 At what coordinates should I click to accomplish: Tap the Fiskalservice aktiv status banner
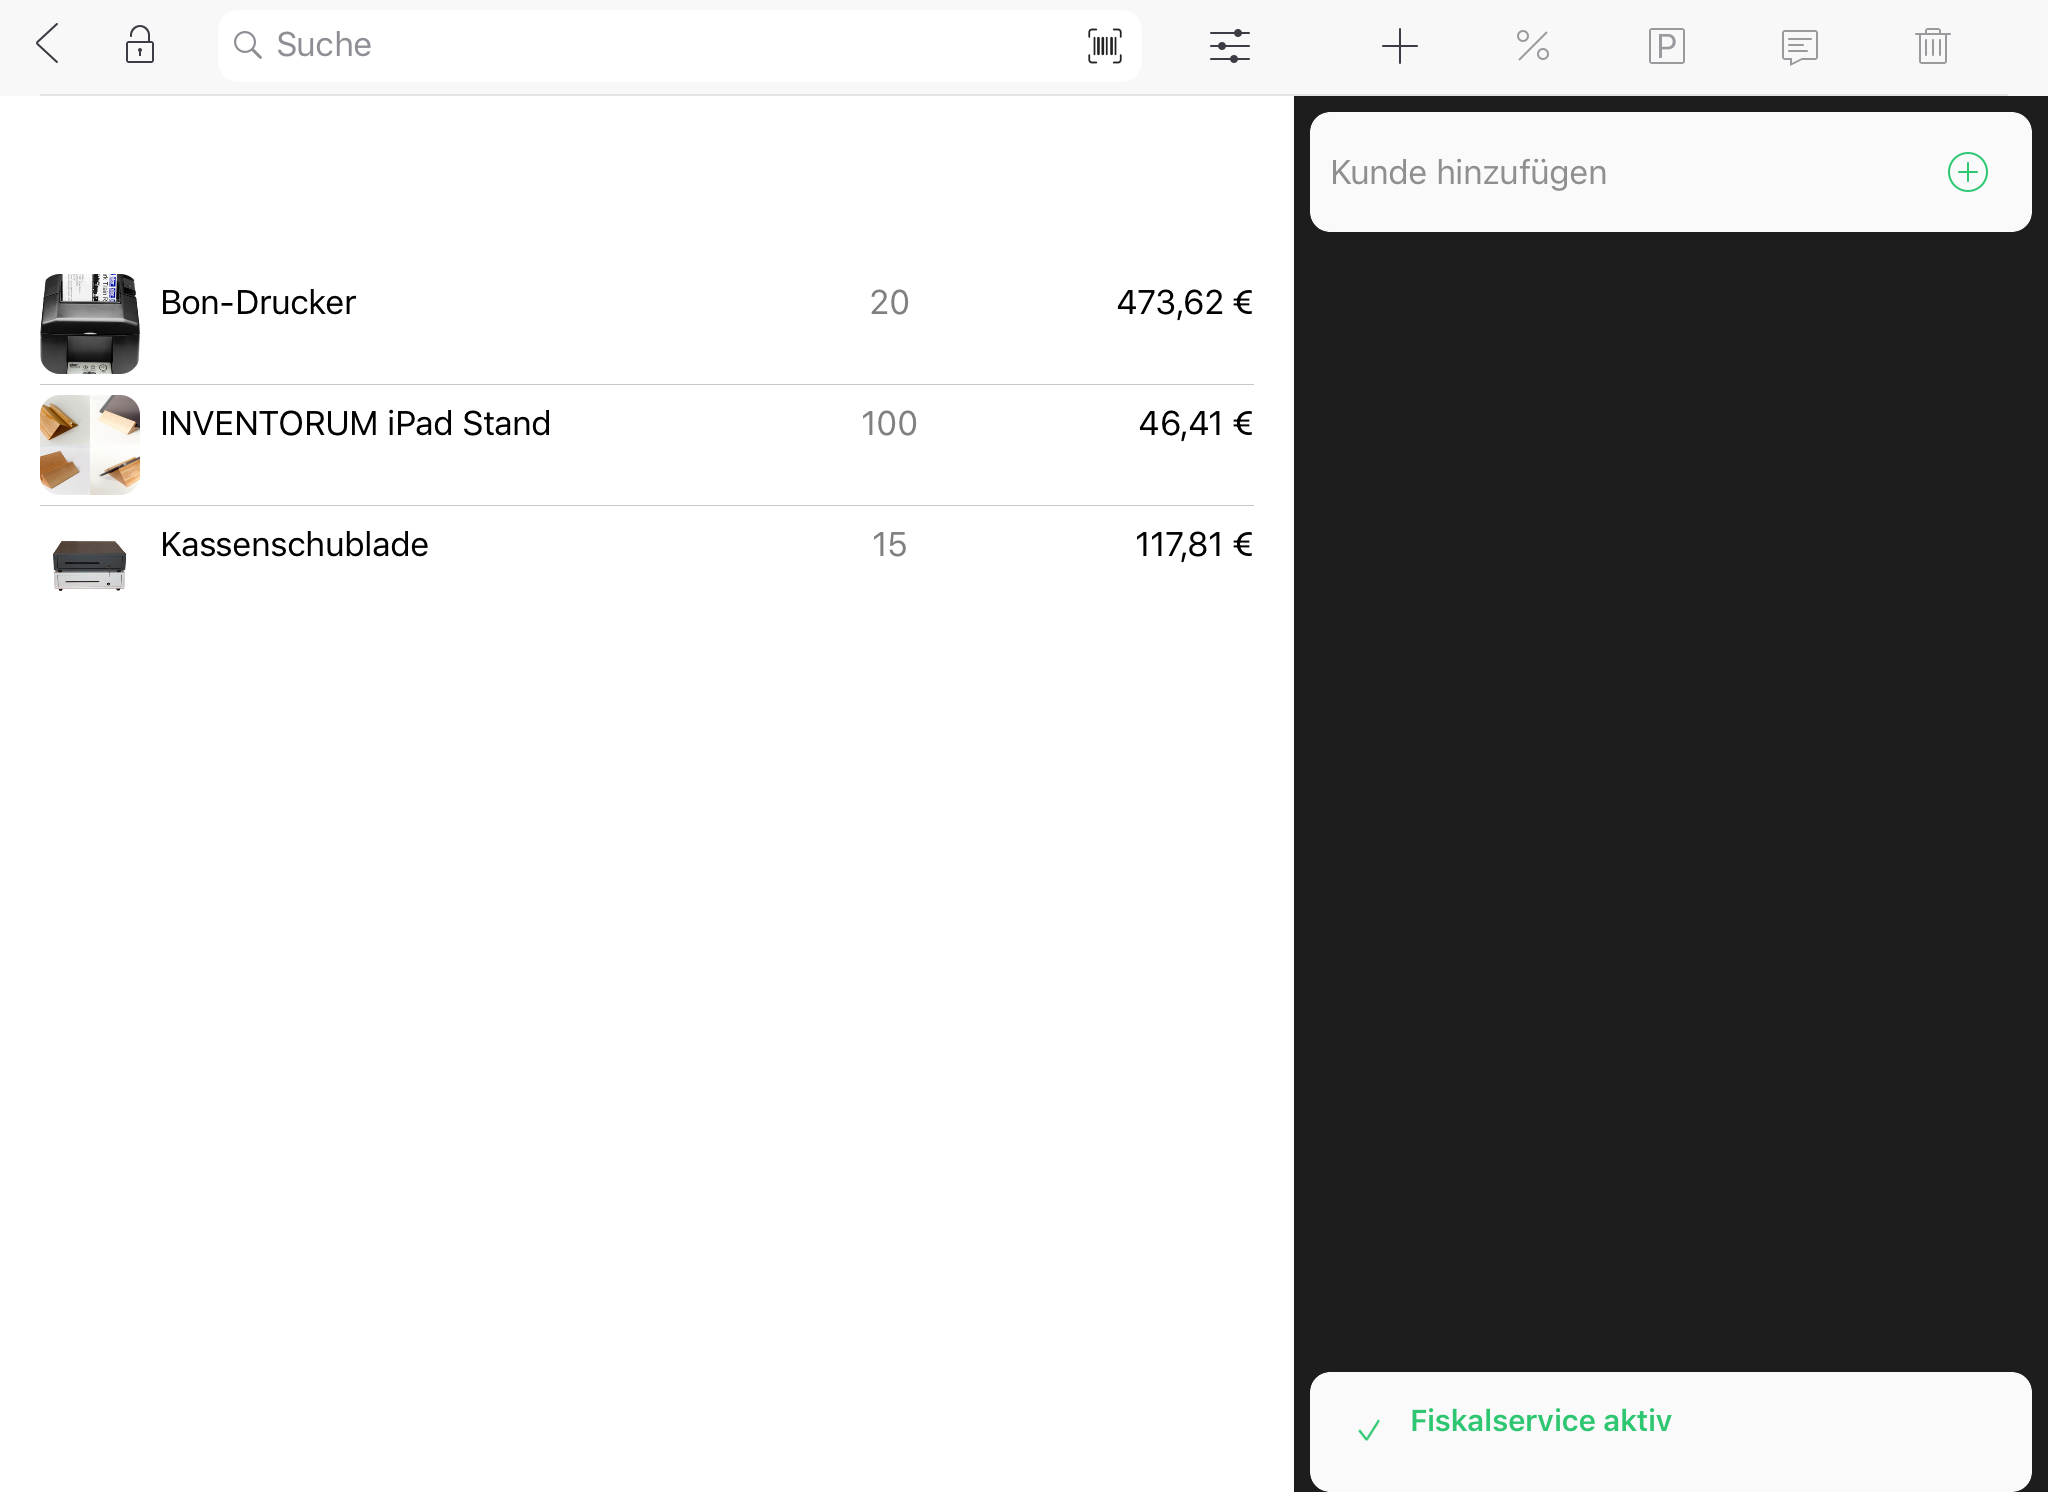(1670, 1431)
